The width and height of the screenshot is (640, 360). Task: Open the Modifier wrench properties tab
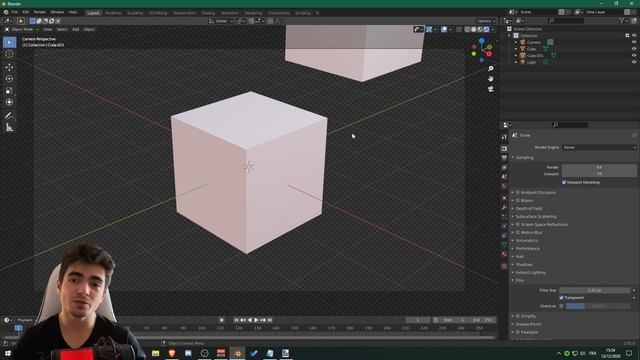point(504,207)
